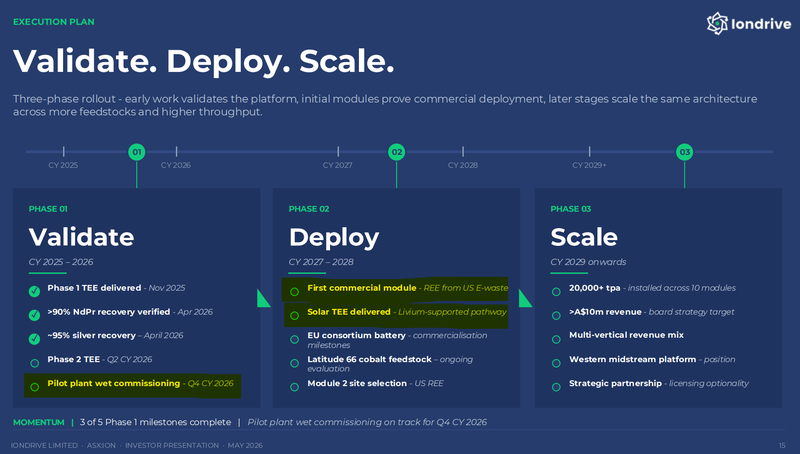The height and width of the screenshot is (454, 800).
Task: Click the Iondrive logo icon
Action: tap(717, 23)
